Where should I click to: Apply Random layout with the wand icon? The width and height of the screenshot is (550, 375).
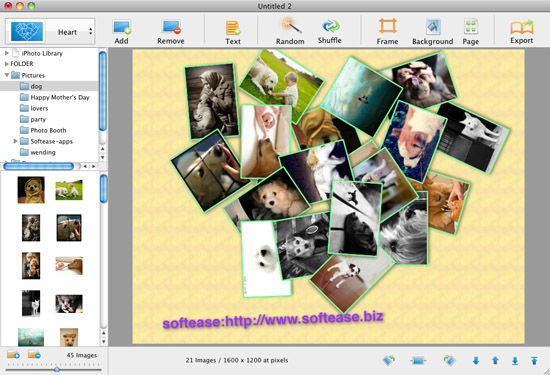tap(290, 32)
